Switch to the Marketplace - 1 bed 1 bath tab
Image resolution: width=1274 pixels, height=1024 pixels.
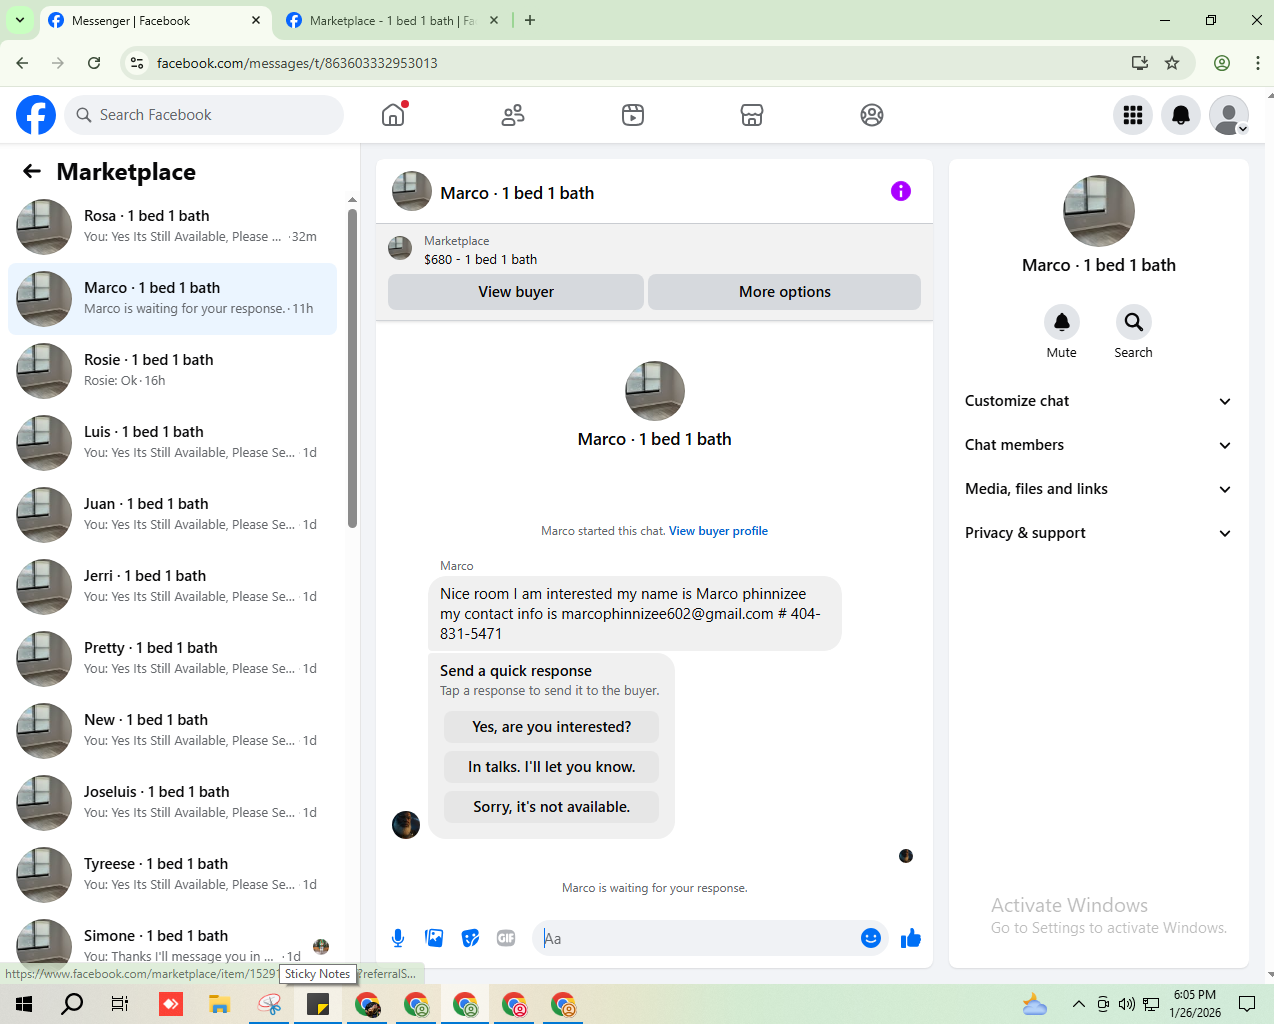point(391,20)
